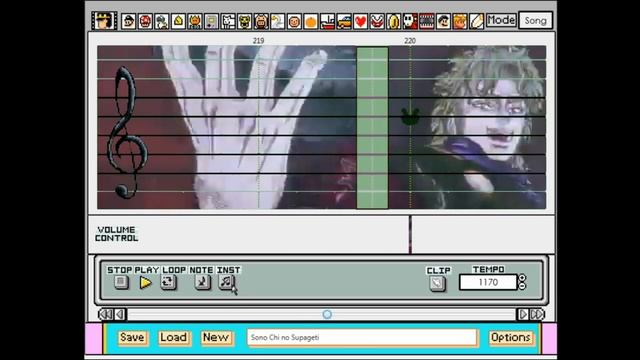Click the Save button
The width and height of the screenshot is (640, 360).
coord(132,337)
